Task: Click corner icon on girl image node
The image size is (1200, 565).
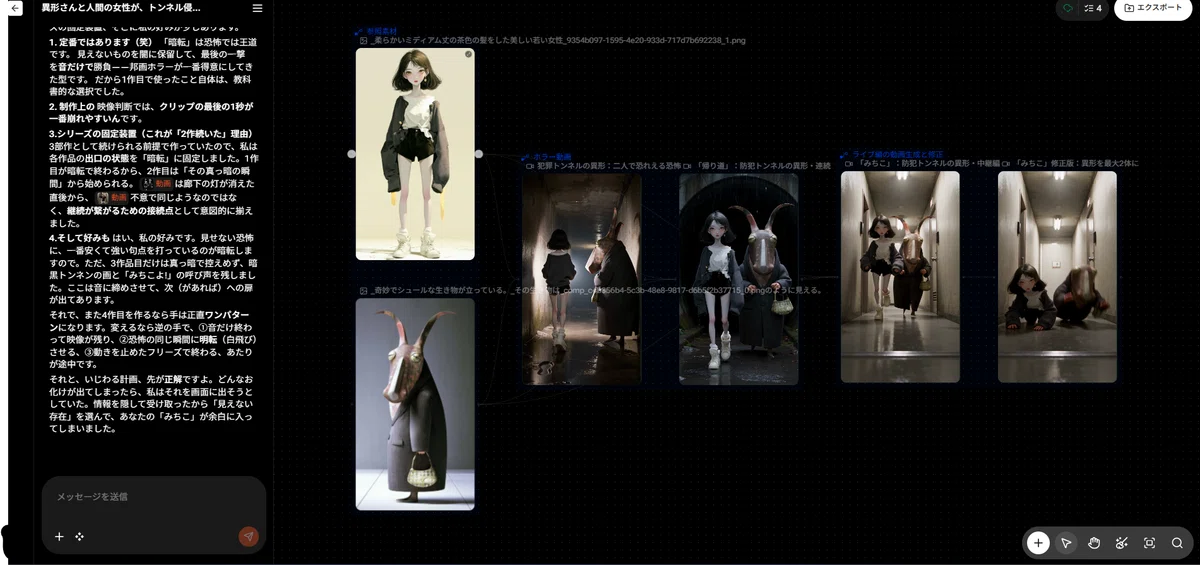Action: pos(468,54)
